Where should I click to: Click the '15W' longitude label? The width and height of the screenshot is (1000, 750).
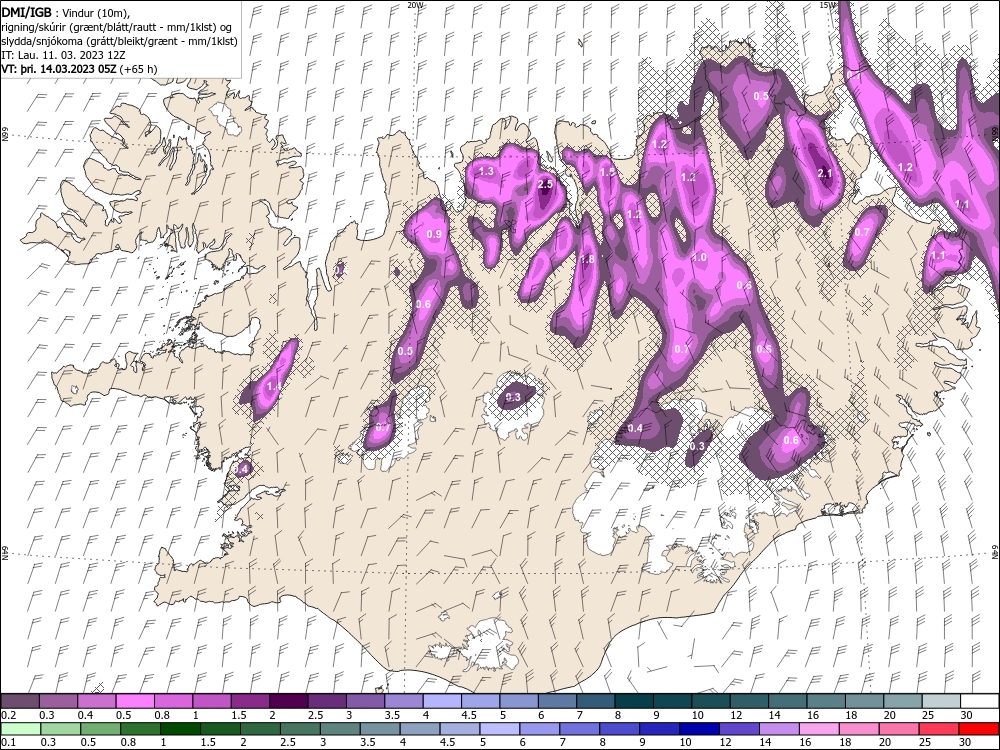tap(828, 4)
